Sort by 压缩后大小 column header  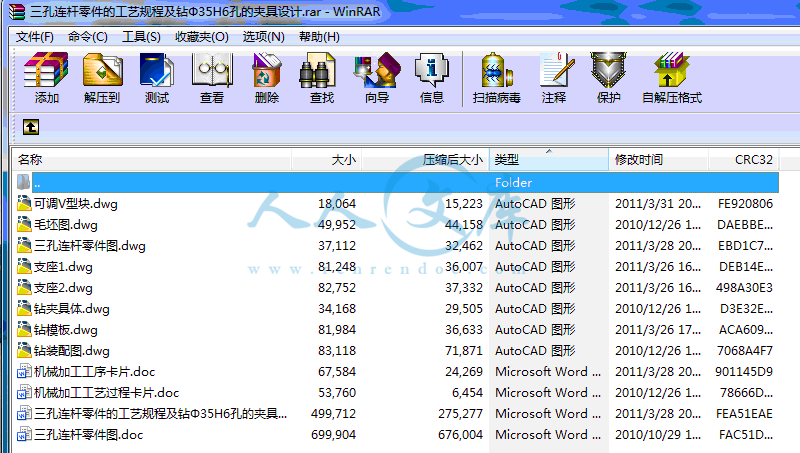(x=426, y=160)
